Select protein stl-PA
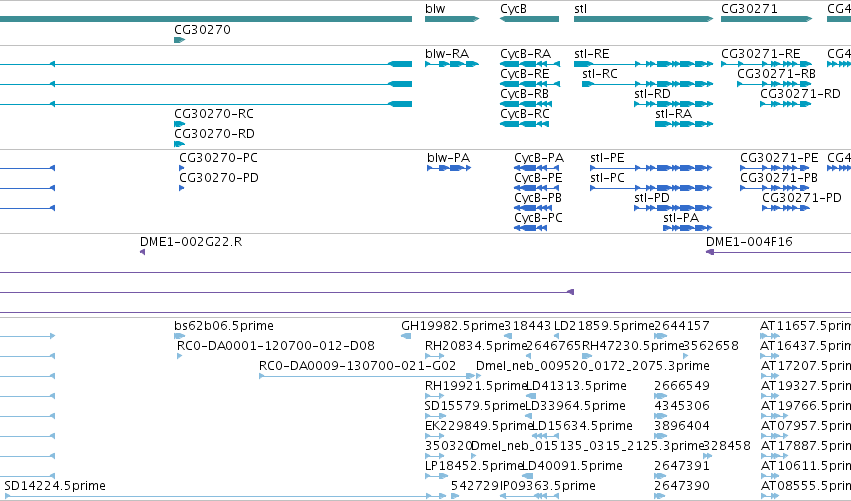This screenshot has height=501, width=851. pos(681,218)
